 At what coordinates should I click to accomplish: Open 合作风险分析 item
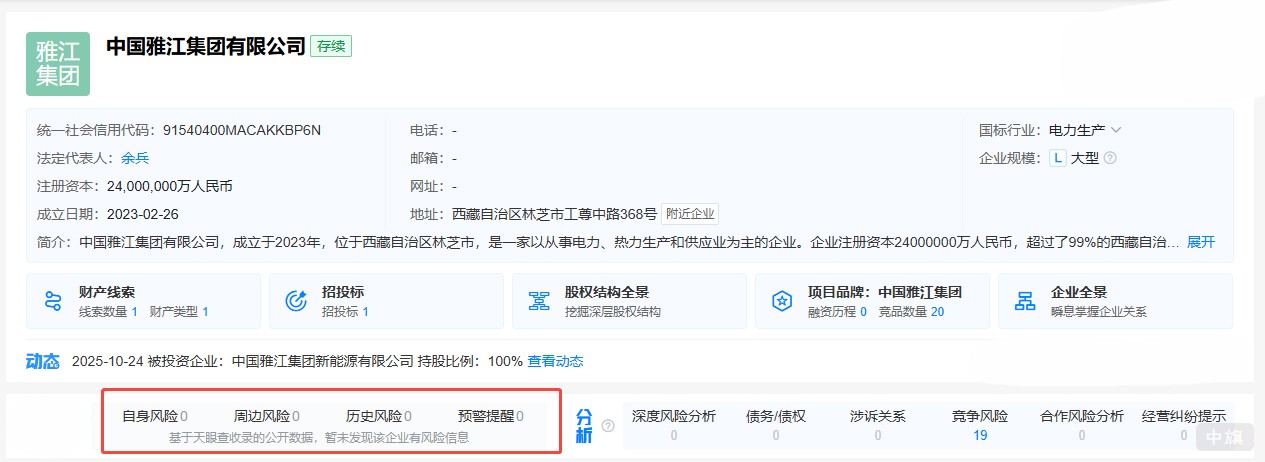click(x=1082, y=425)
